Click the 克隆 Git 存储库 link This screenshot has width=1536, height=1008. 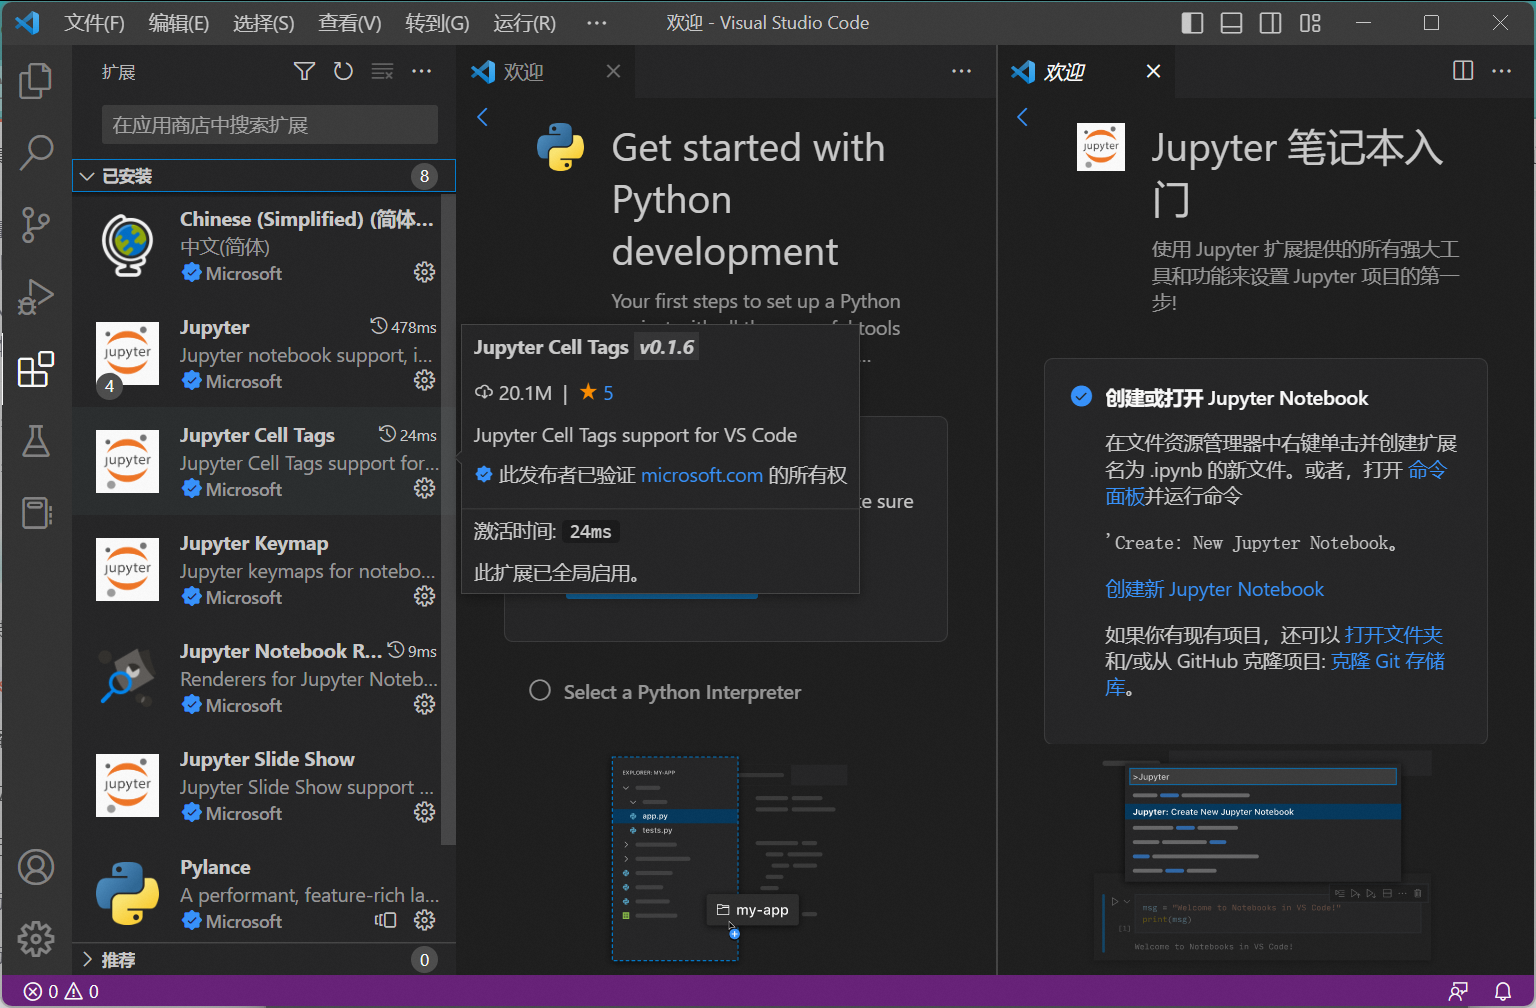point(1388,661)
